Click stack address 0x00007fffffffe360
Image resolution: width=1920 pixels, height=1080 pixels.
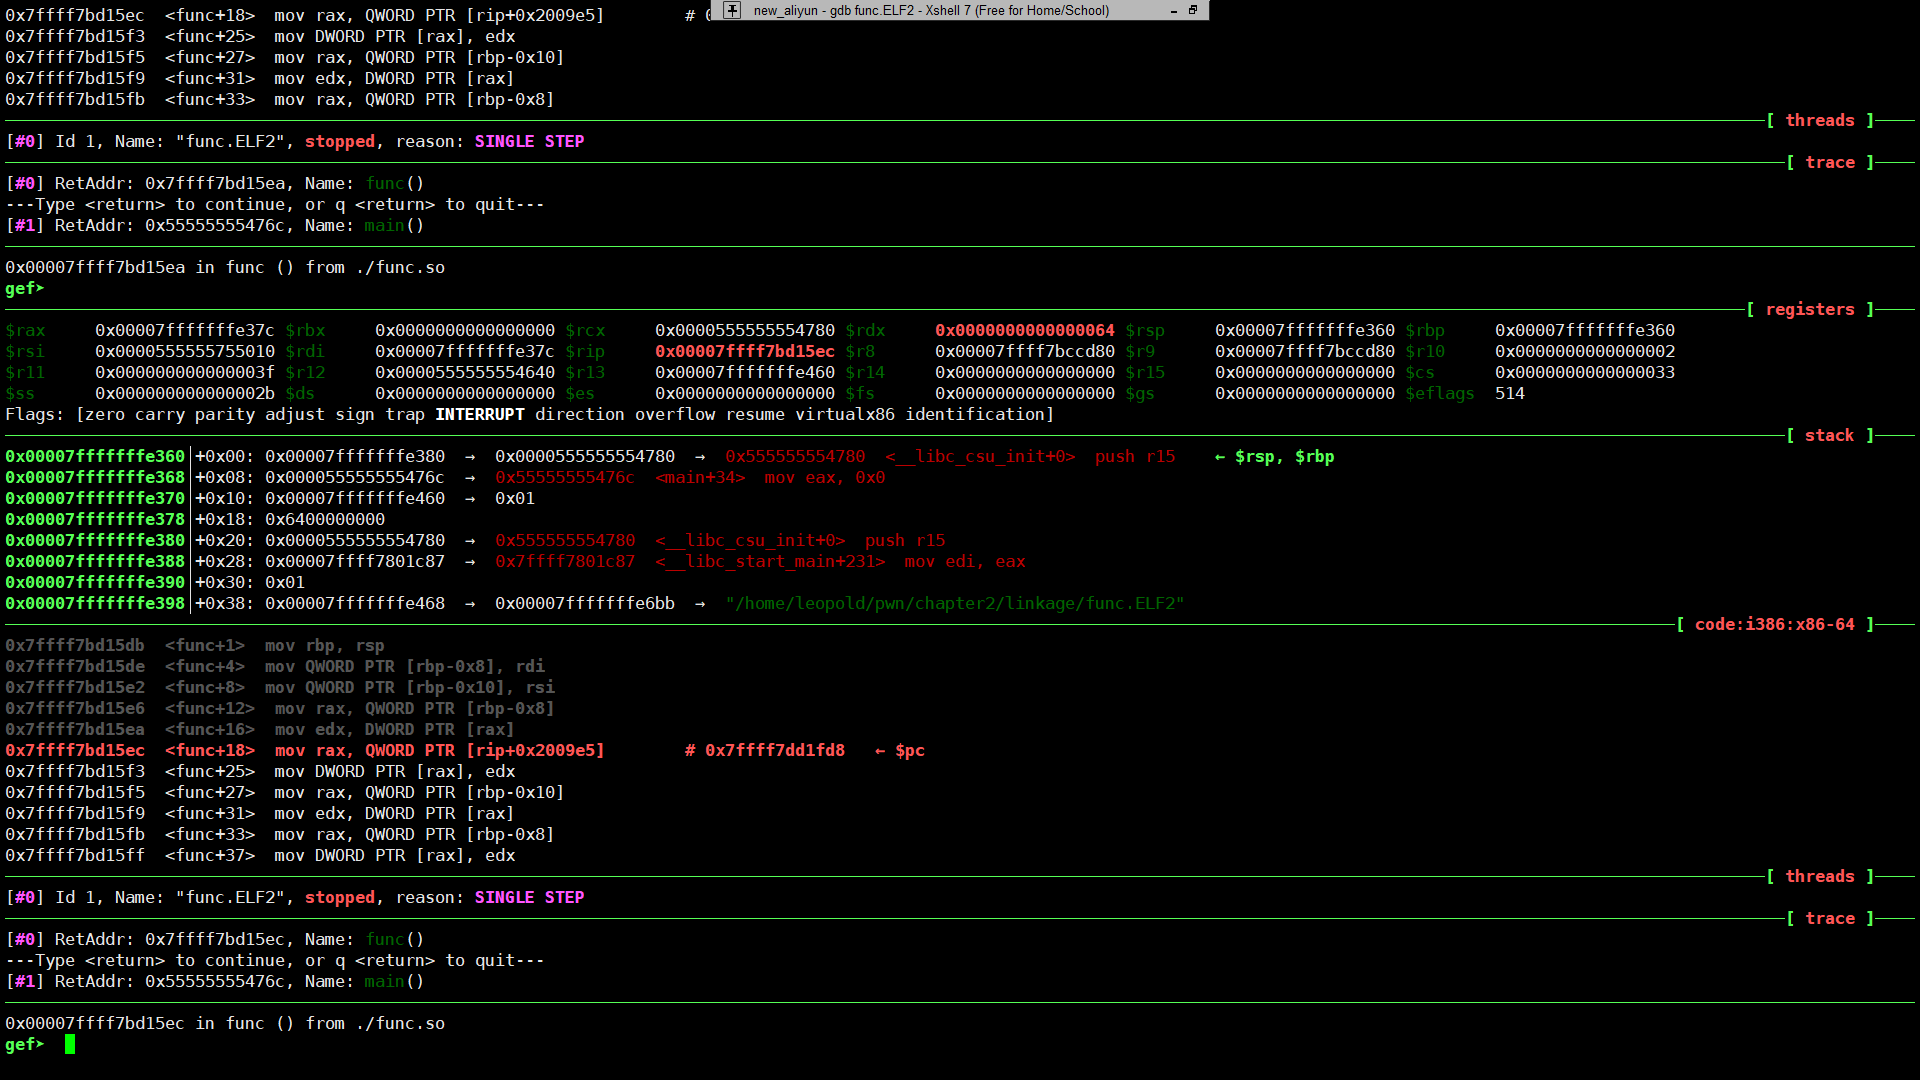coord(95,456)
